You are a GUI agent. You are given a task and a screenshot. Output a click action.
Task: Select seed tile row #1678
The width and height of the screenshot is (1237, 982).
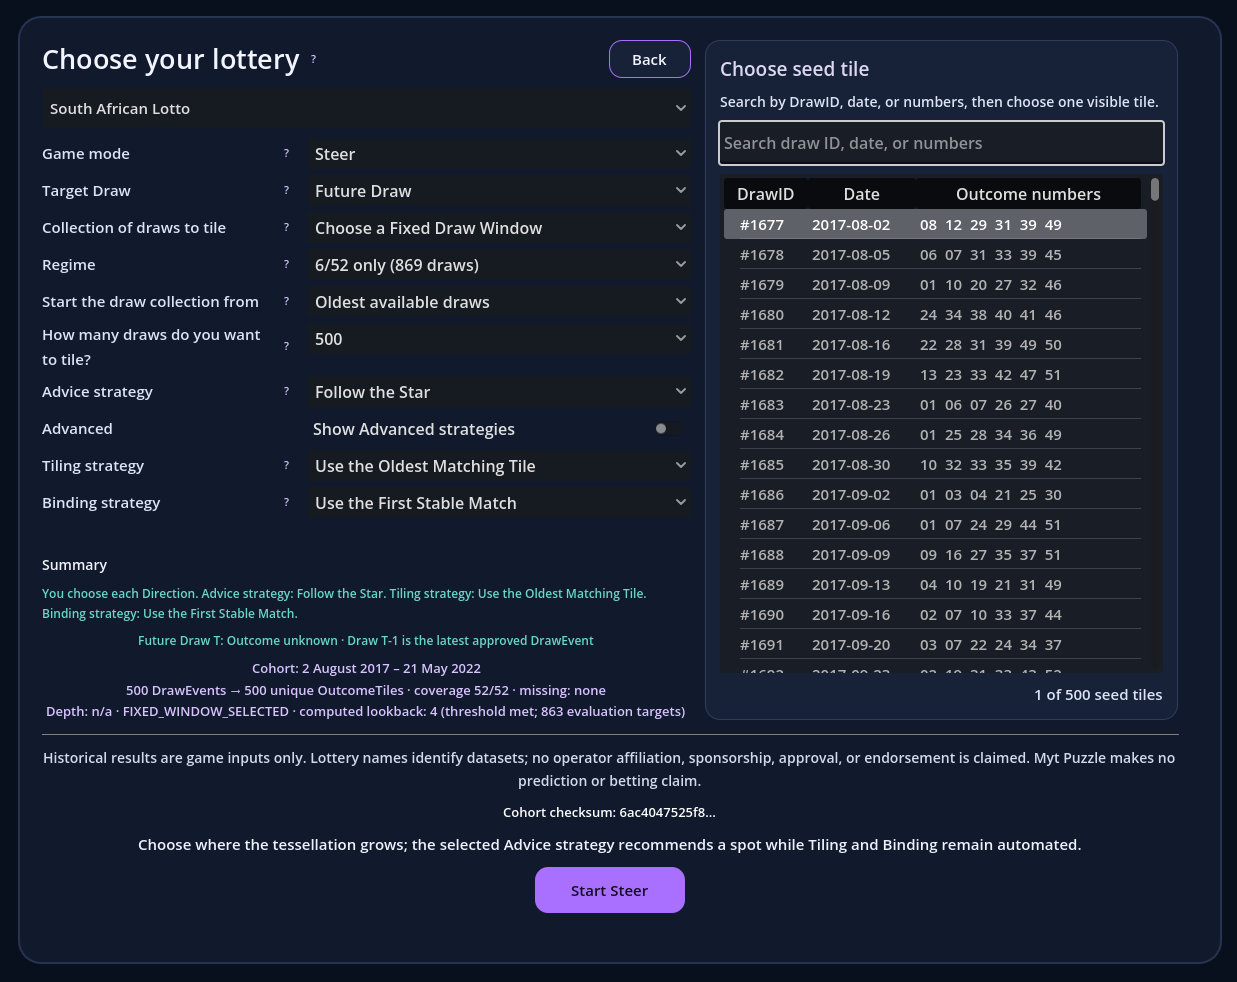(x=933, y=255)
